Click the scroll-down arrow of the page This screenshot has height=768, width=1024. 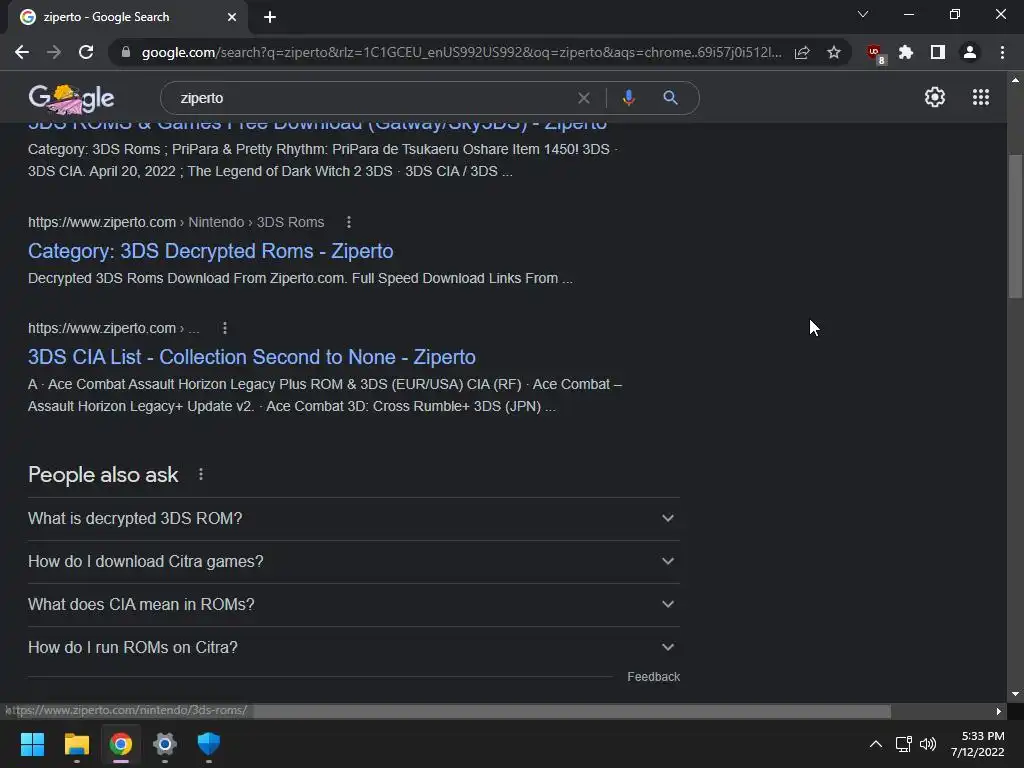click(1015, 694)
